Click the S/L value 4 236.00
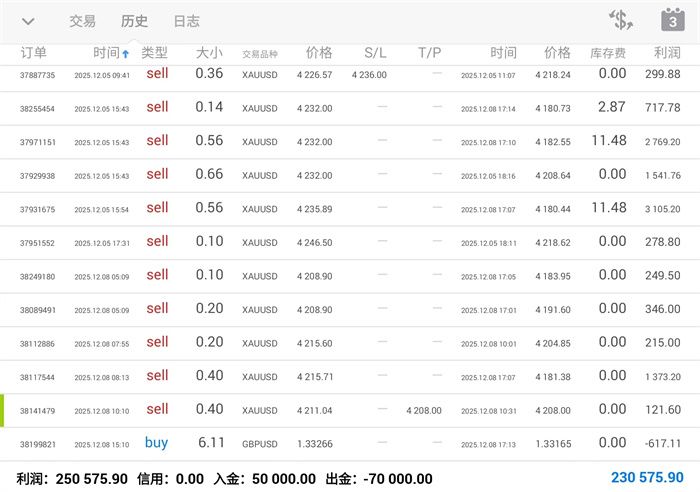 369,75
